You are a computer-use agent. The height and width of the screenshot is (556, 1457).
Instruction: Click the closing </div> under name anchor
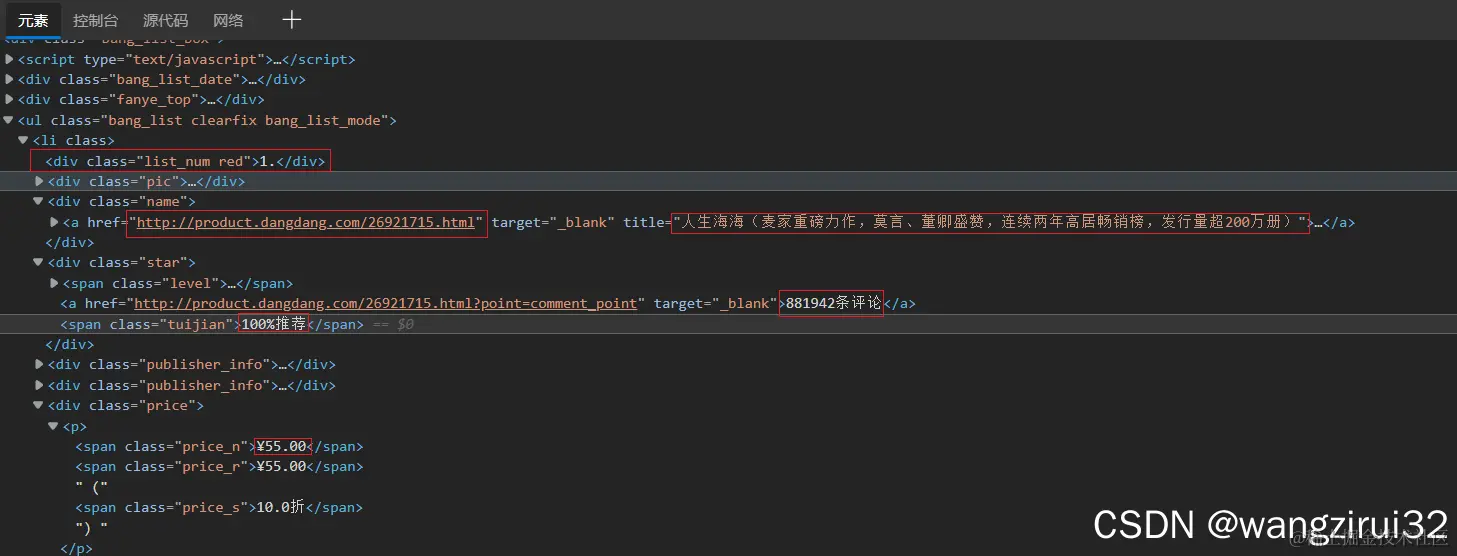pos(70,242)
